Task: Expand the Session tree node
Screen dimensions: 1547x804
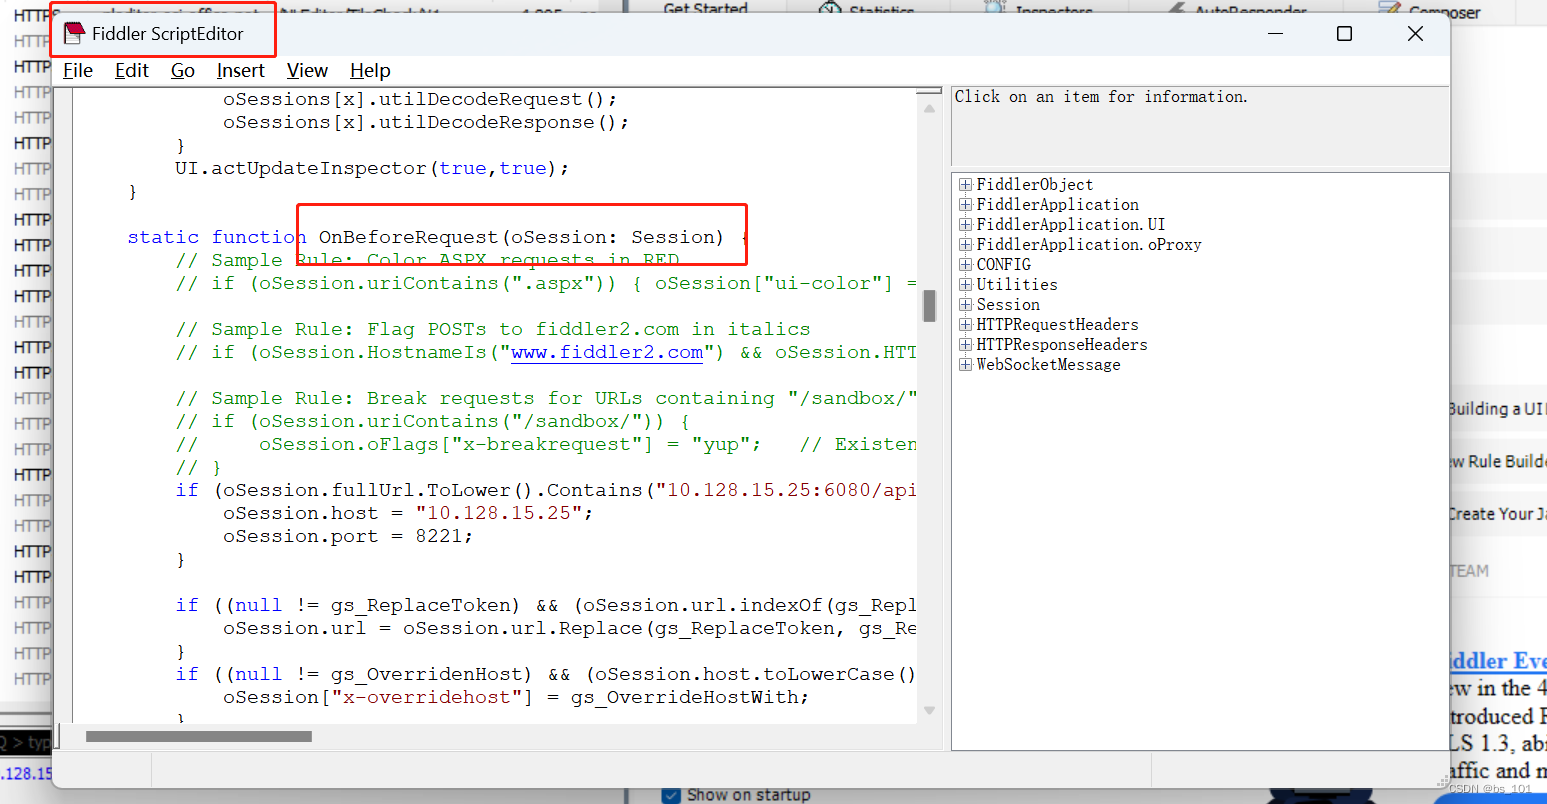Action: (966, 305)
